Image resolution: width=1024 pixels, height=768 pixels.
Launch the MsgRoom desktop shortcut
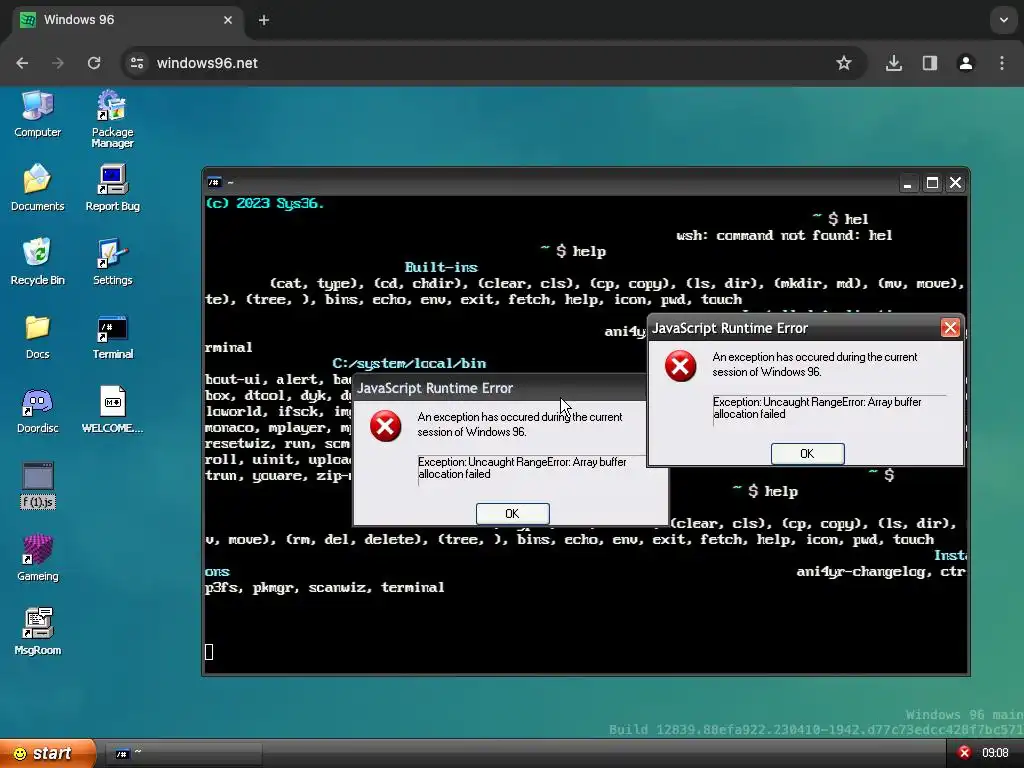tap(37, 632)
